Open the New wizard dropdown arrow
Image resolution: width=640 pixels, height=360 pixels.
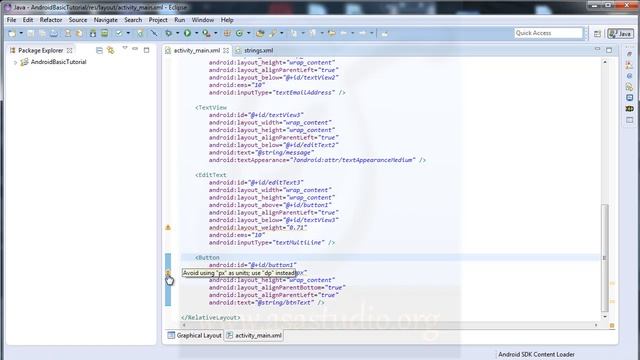[x=21, y=33]
